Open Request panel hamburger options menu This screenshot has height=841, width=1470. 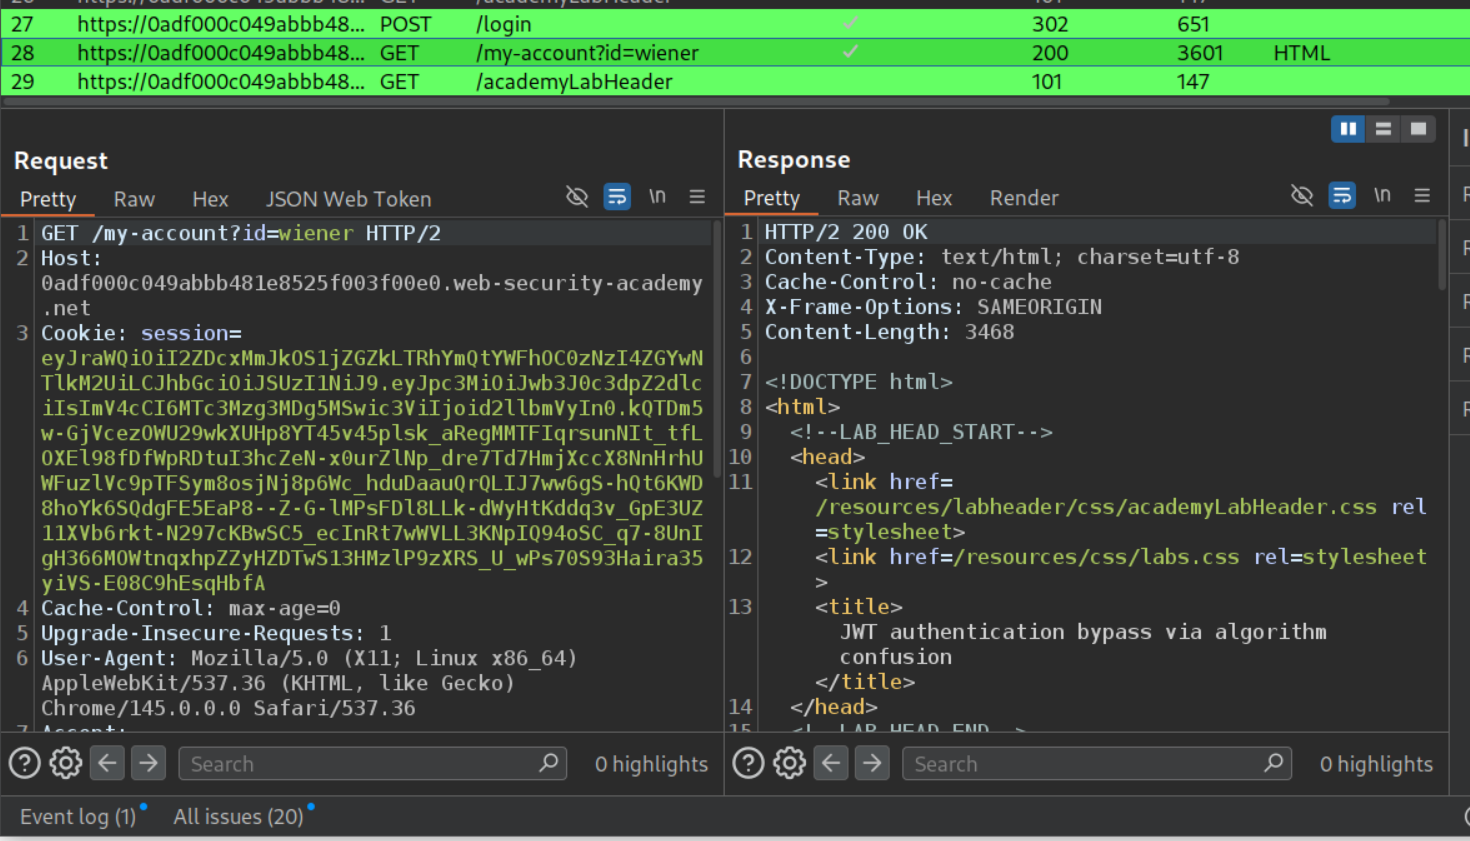[x=697, y=197]
